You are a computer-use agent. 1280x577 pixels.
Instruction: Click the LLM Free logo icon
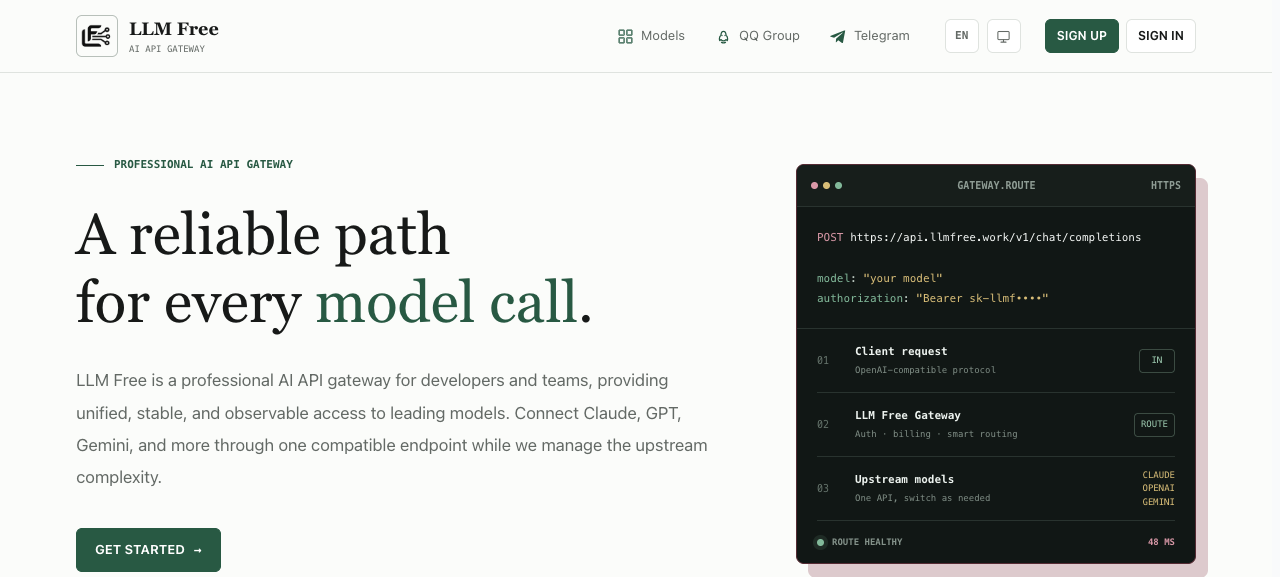[97, 36]
